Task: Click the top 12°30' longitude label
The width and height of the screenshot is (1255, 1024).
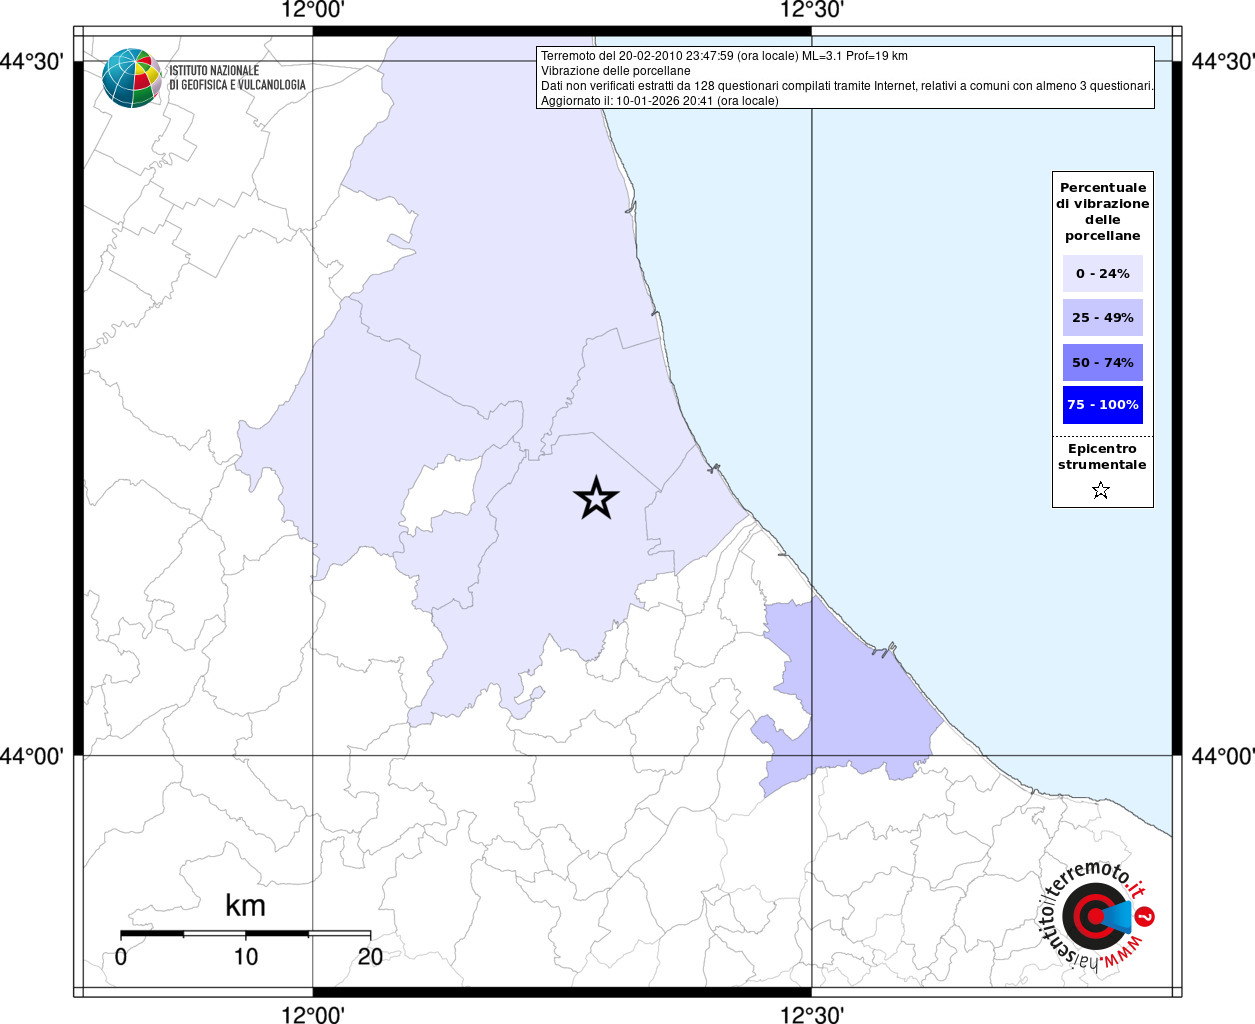Action: tap(812, 11)
